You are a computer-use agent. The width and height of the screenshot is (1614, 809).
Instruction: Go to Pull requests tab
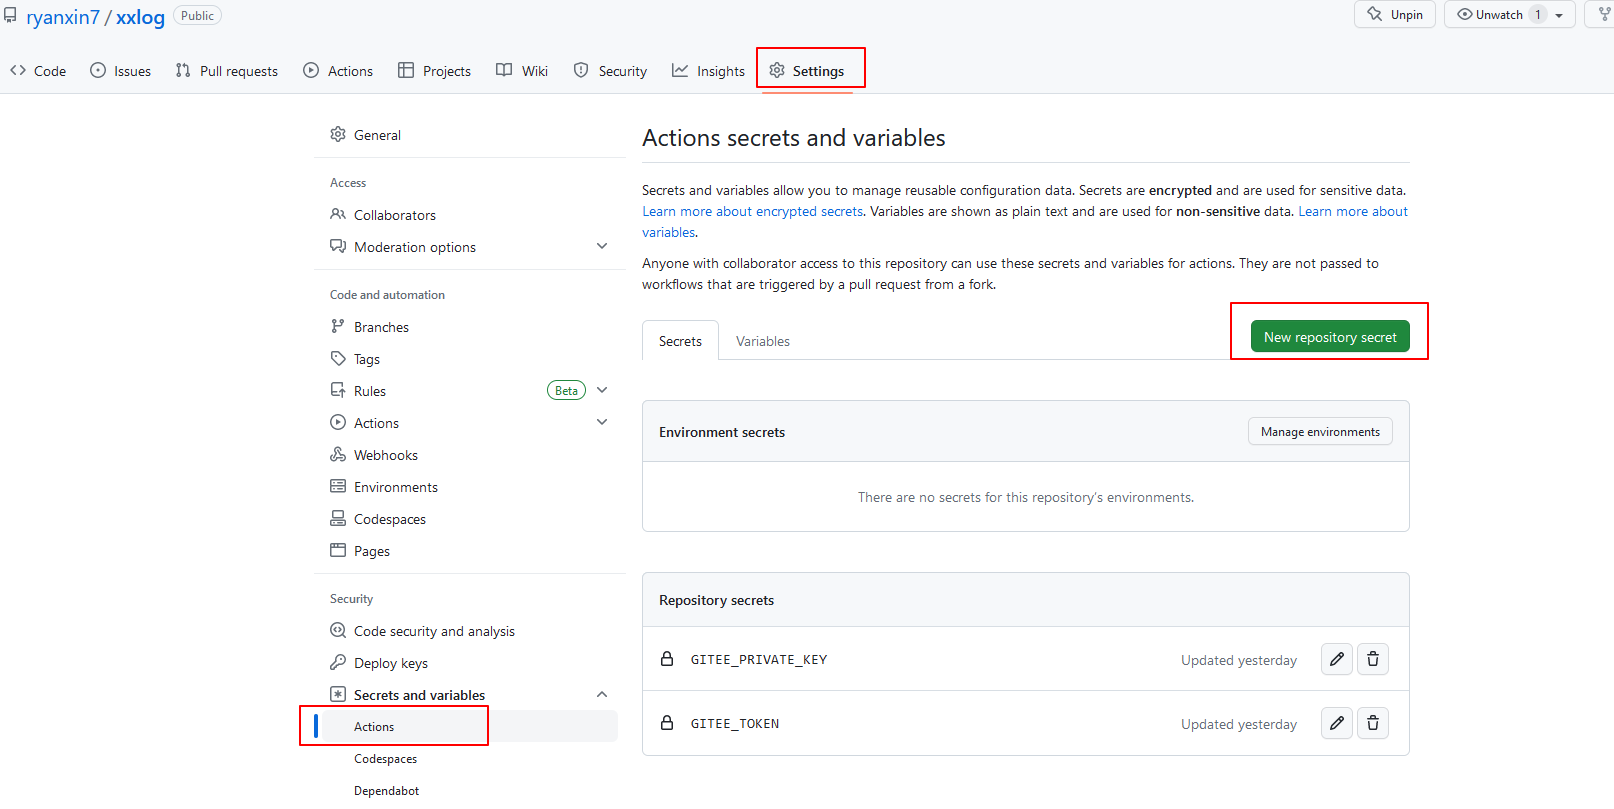pyautogui.click(x=227, y=71)
